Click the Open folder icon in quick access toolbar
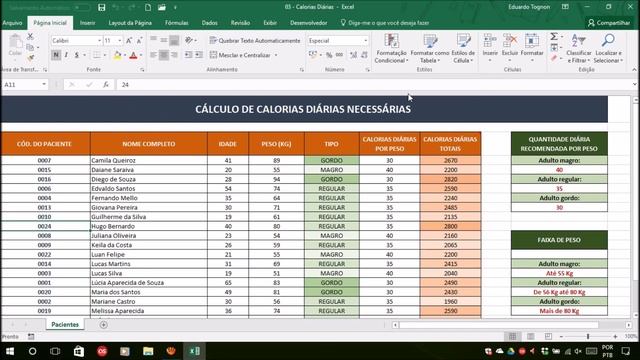Image resolution: width=640 pixels, height=360 pixels. [x=162, y=7]
